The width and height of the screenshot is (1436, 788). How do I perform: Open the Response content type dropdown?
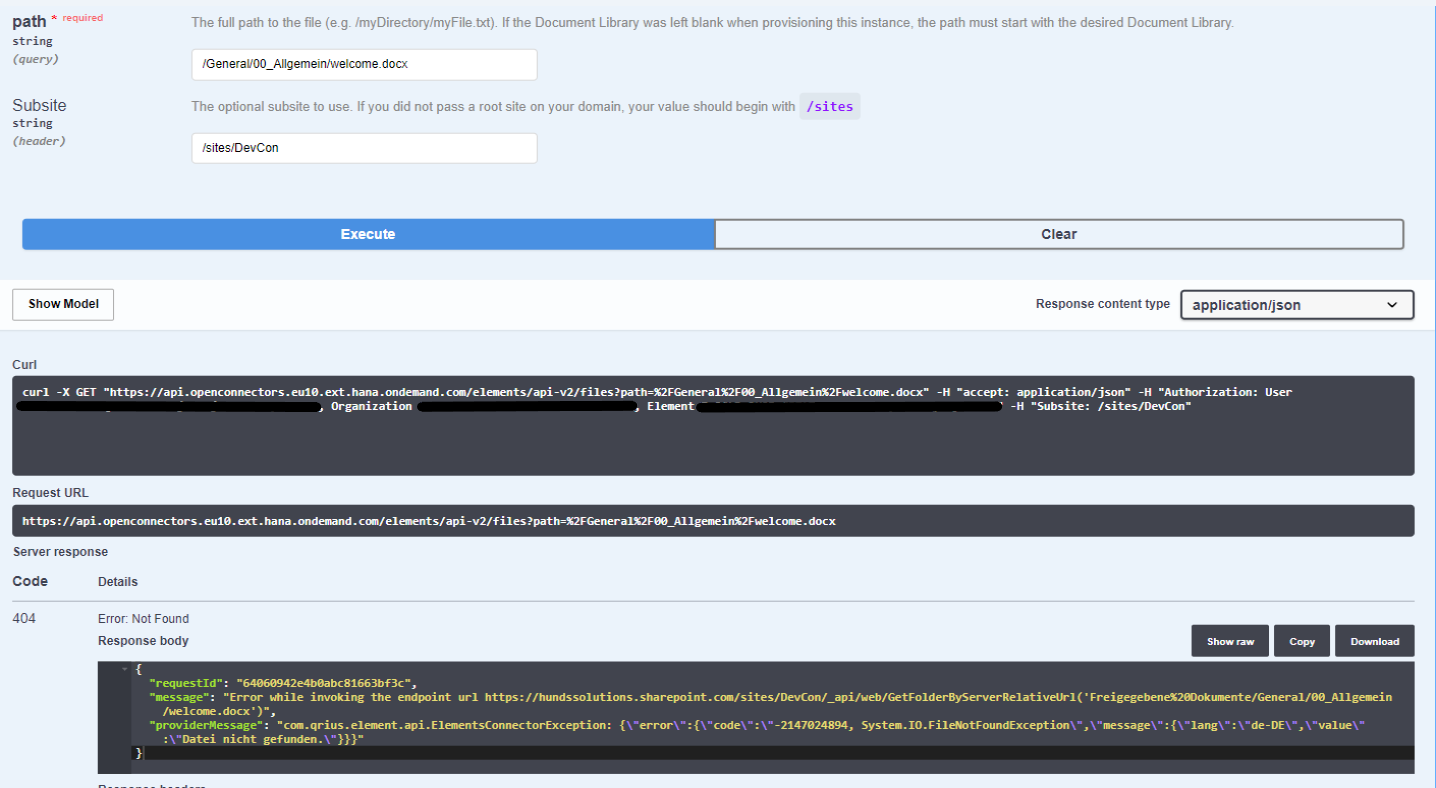1296,305
